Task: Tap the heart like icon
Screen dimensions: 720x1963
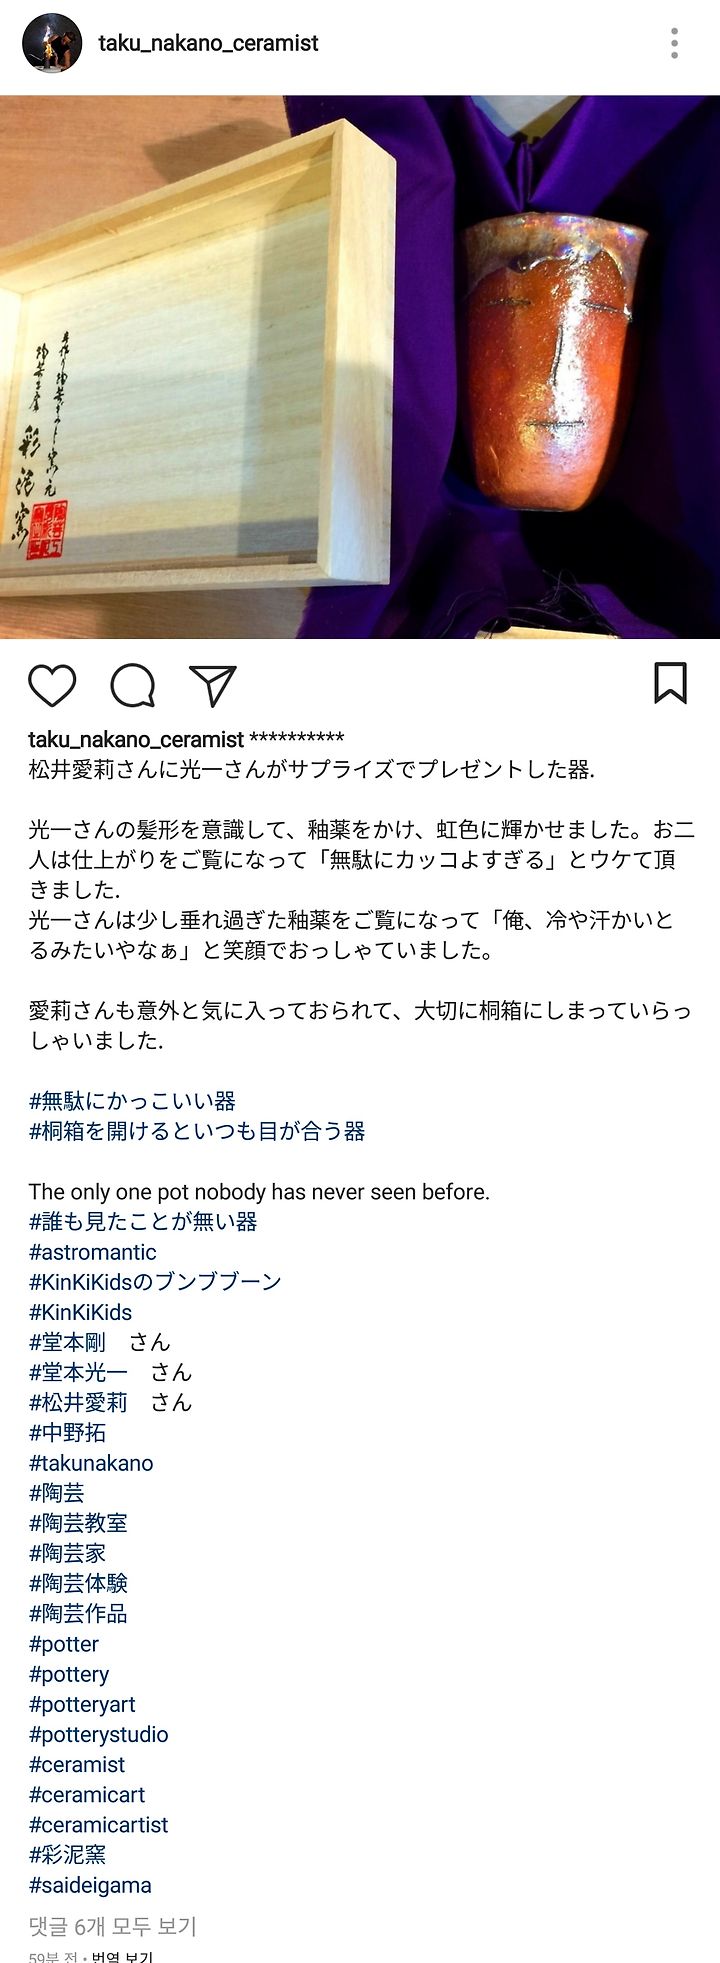Action: coord(52,686)
